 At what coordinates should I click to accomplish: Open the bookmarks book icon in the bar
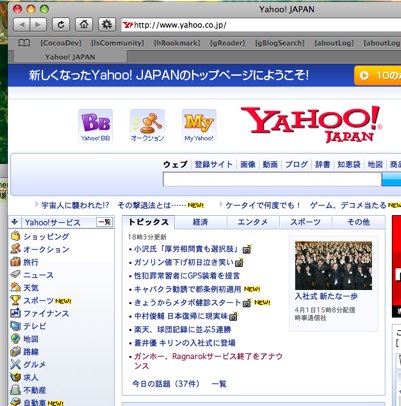24,43
